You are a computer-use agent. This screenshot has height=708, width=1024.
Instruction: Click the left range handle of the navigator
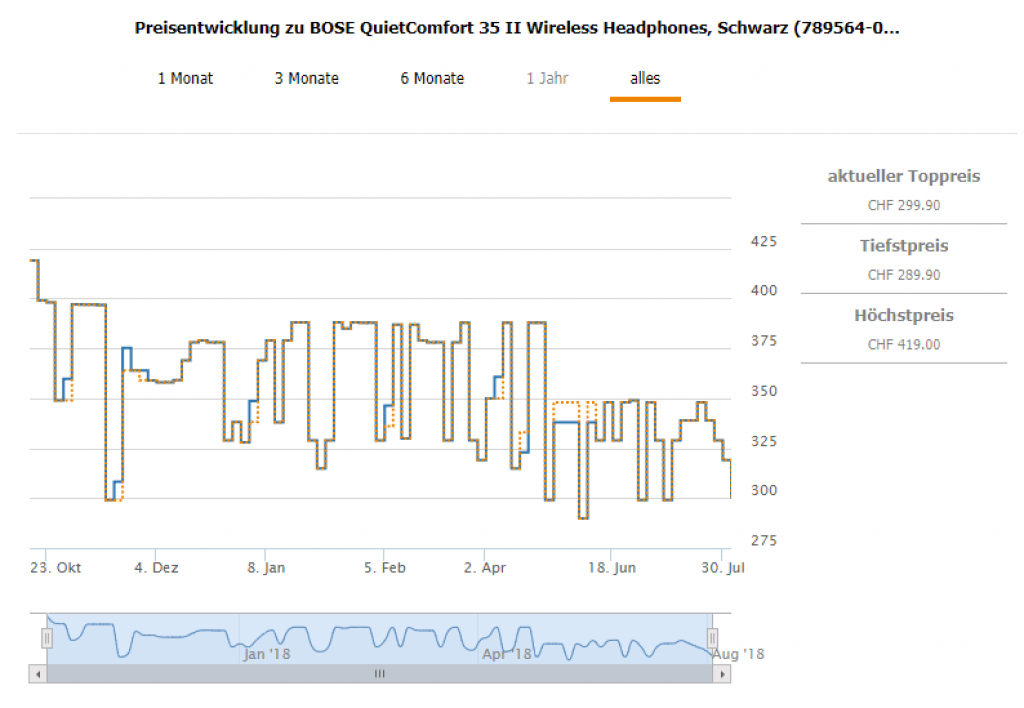[46, 637]
